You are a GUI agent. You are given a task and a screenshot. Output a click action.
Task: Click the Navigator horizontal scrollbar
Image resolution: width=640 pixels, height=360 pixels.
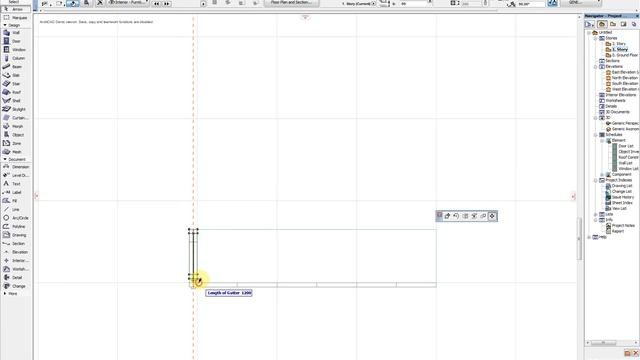[603, 343]
